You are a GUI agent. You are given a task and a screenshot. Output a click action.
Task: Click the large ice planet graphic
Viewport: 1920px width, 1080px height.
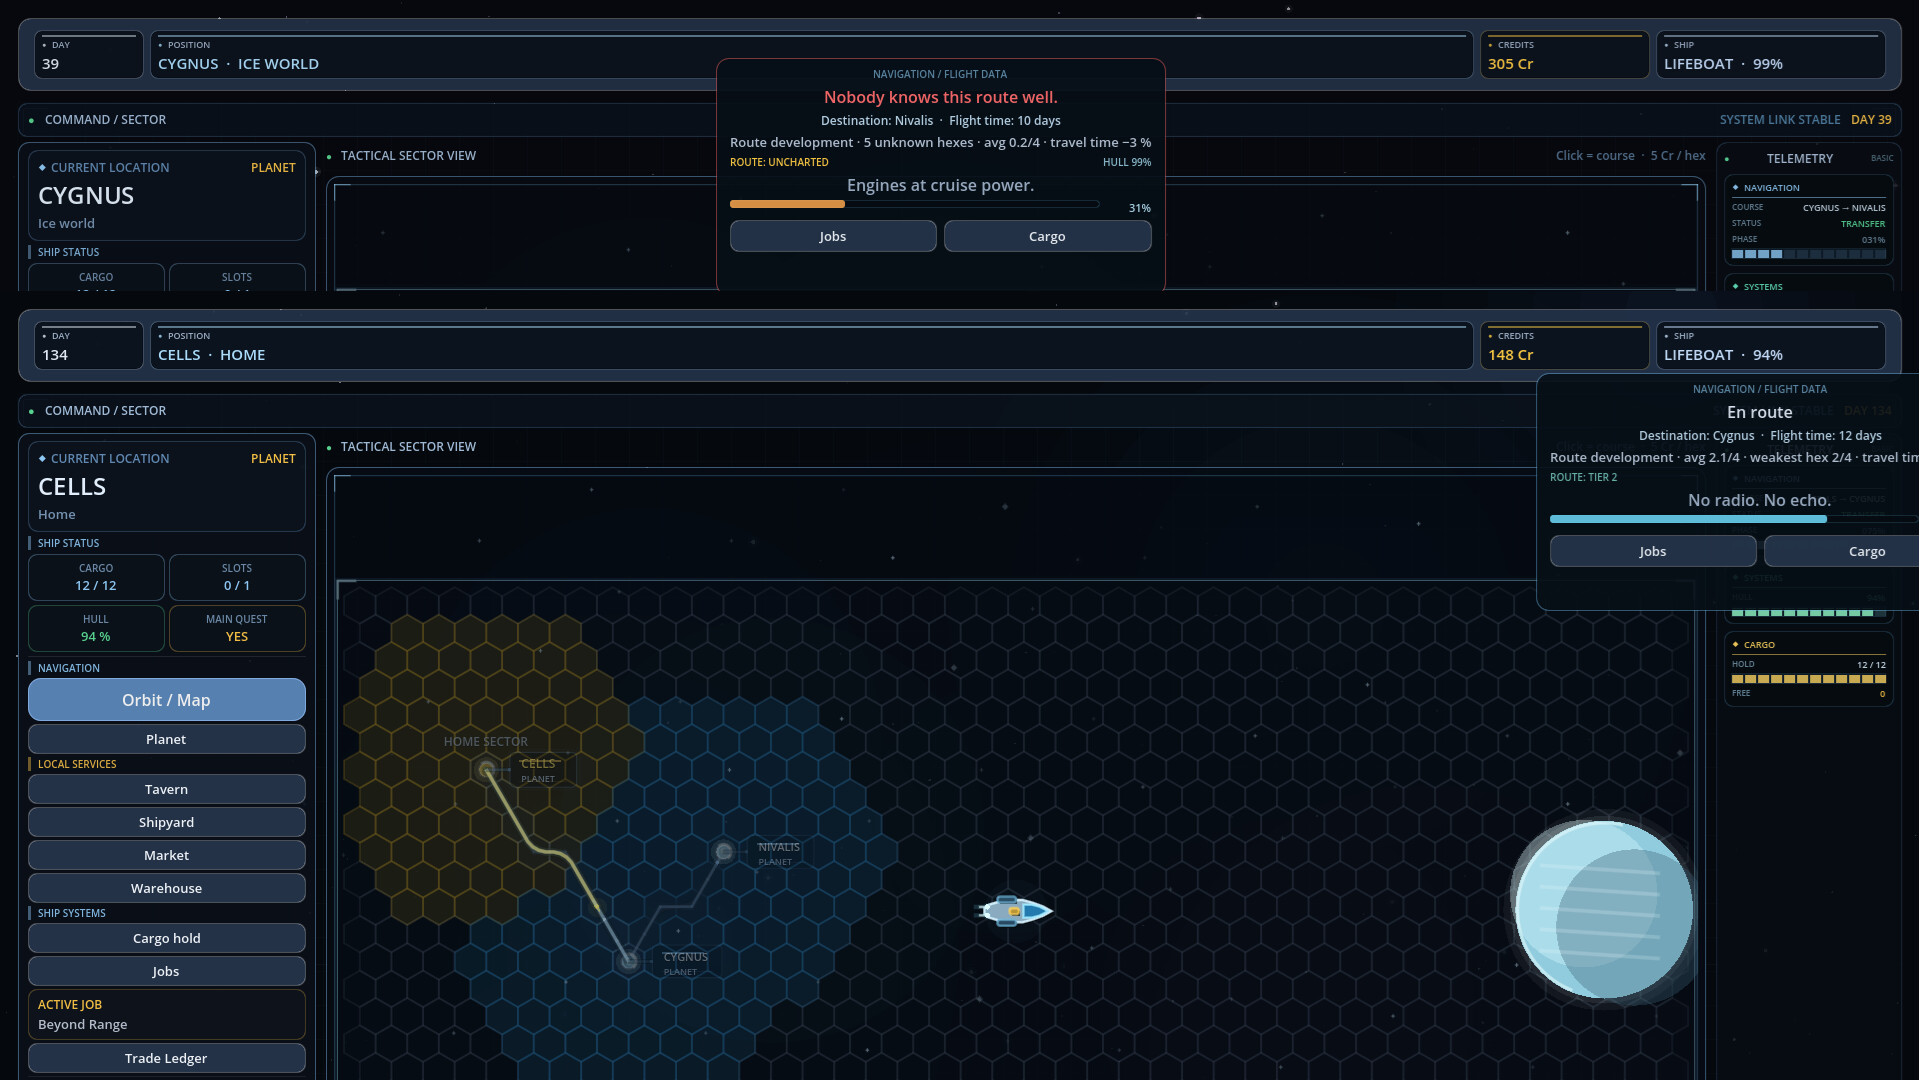point(1603,910)
